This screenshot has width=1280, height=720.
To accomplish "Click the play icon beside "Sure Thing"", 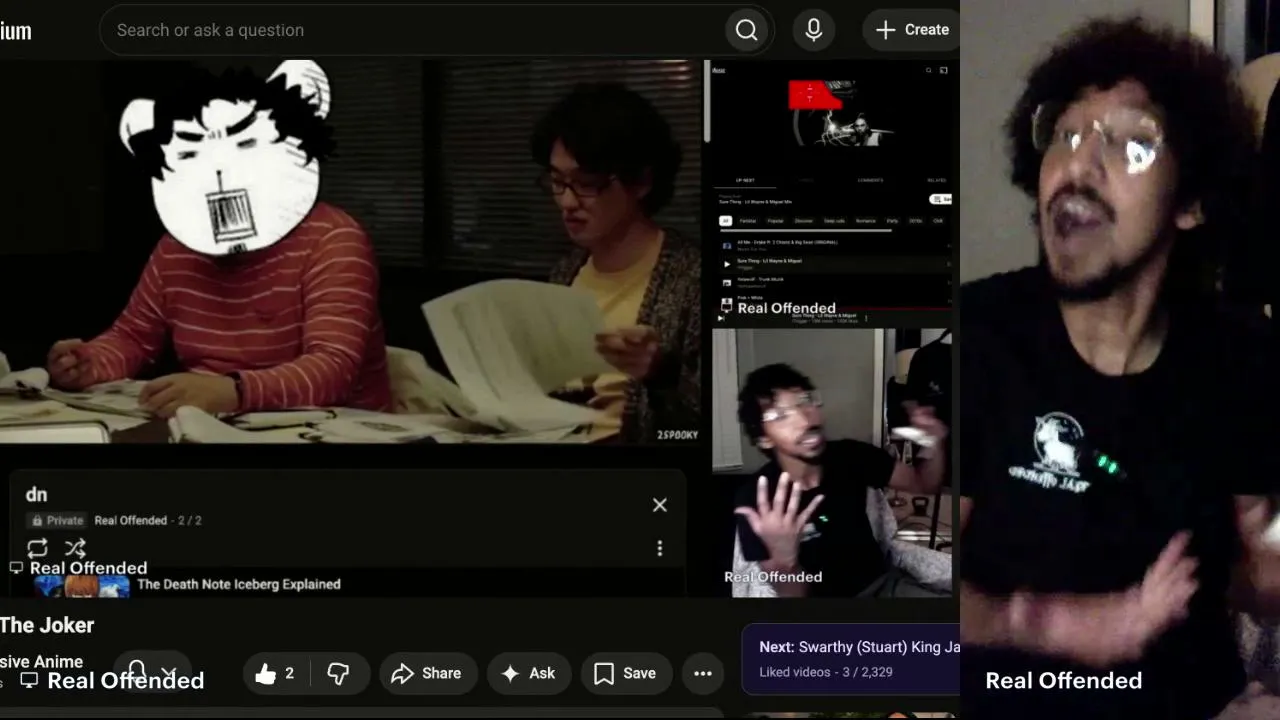I will point(727,264).
